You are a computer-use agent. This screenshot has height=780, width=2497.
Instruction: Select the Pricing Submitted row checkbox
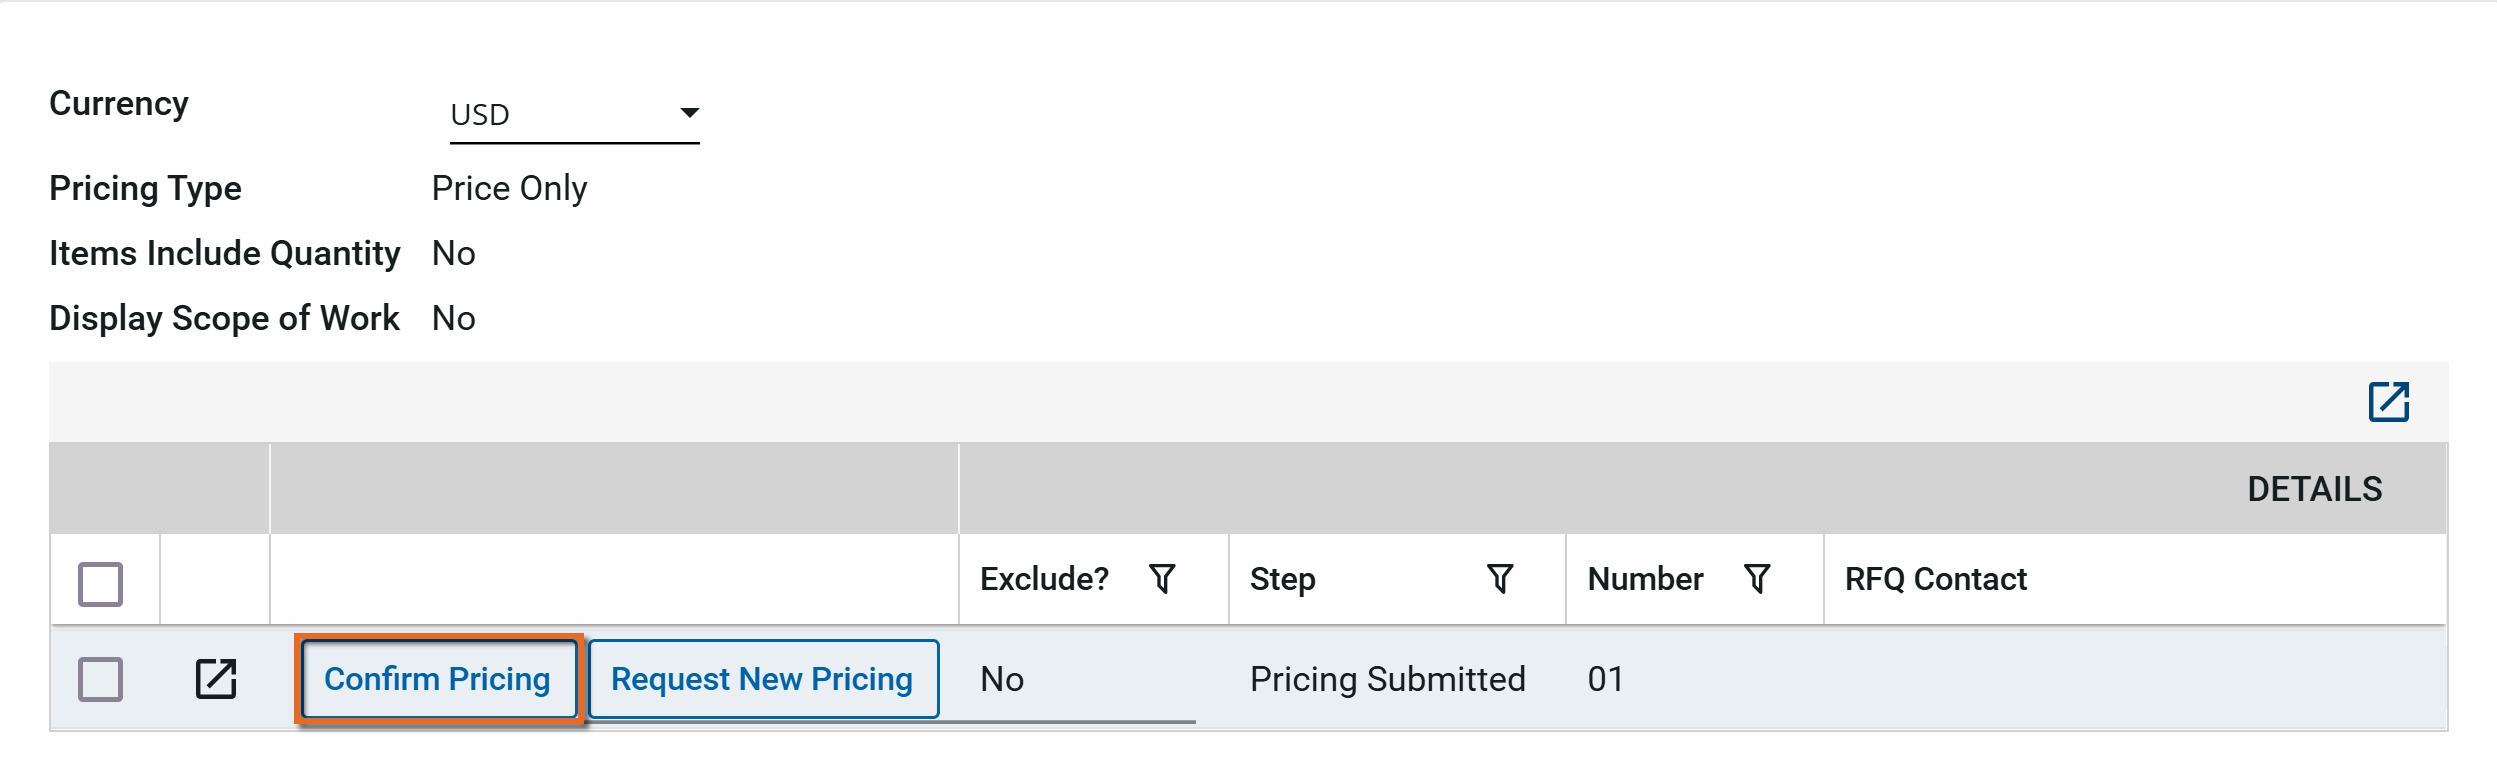click(101, 679)
